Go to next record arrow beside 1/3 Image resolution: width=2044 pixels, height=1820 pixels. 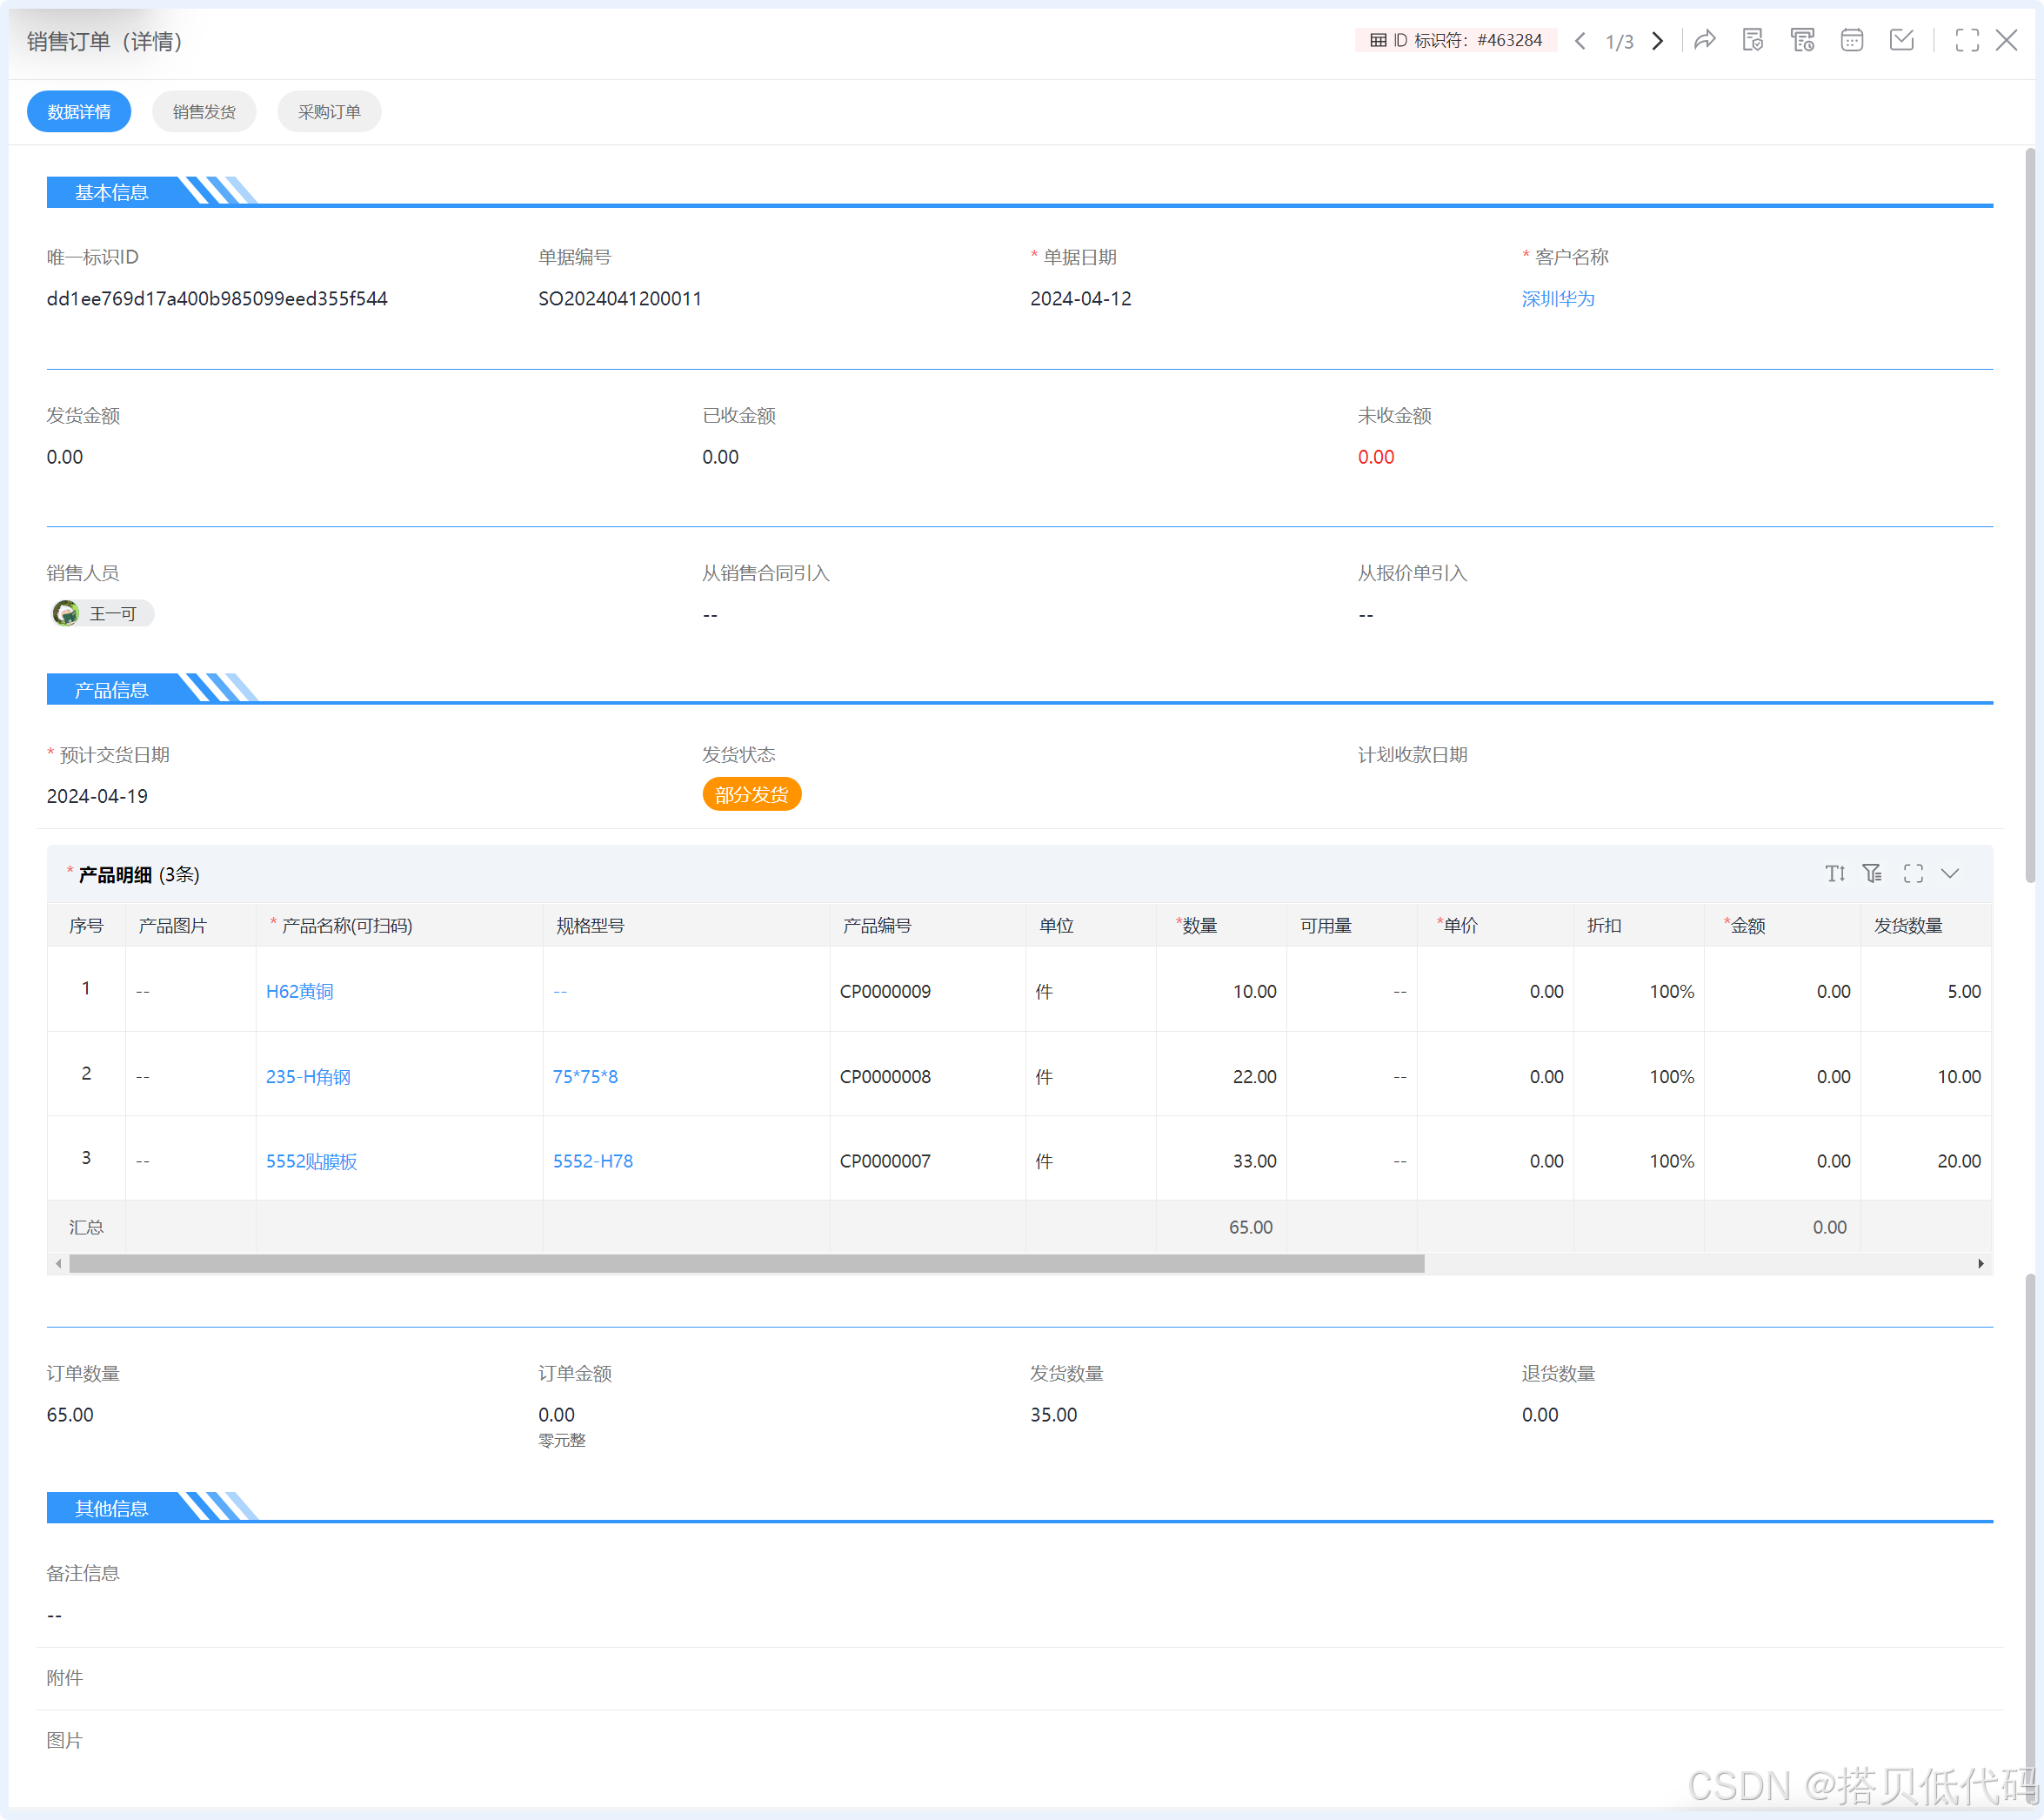(x=1657, y=41)
